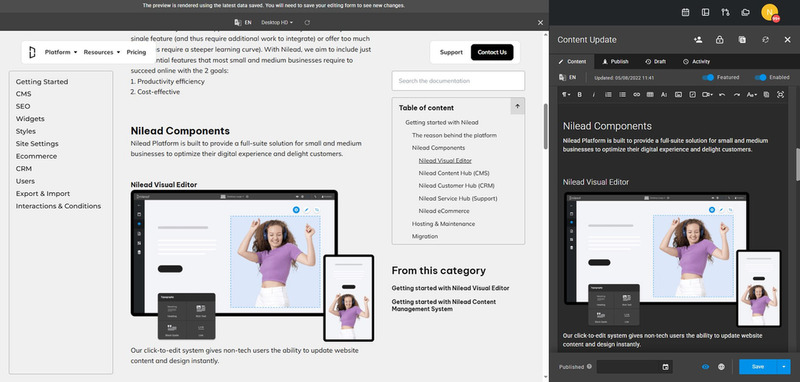The width and height of the screenshot is (800, 382).
Task: Insert an image from the editor toolbar
Action: (678, 94)
